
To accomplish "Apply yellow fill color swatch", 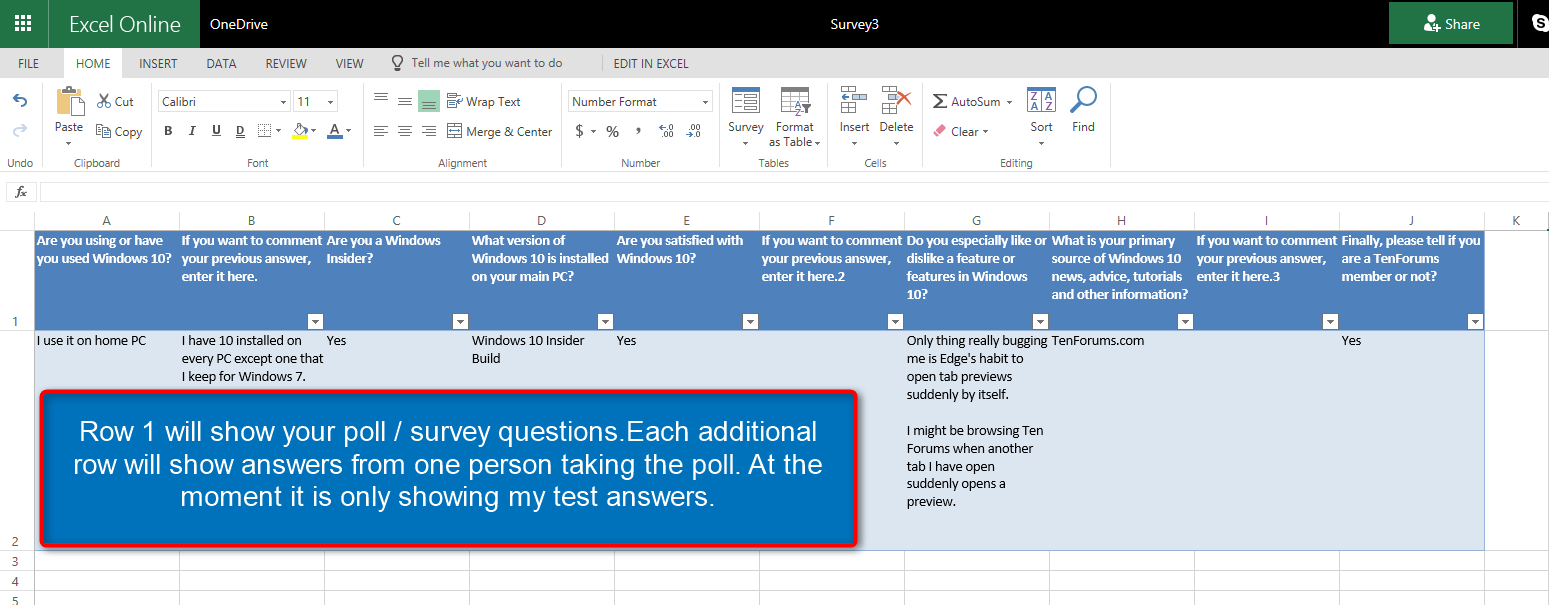I will (x=300, y=131).
